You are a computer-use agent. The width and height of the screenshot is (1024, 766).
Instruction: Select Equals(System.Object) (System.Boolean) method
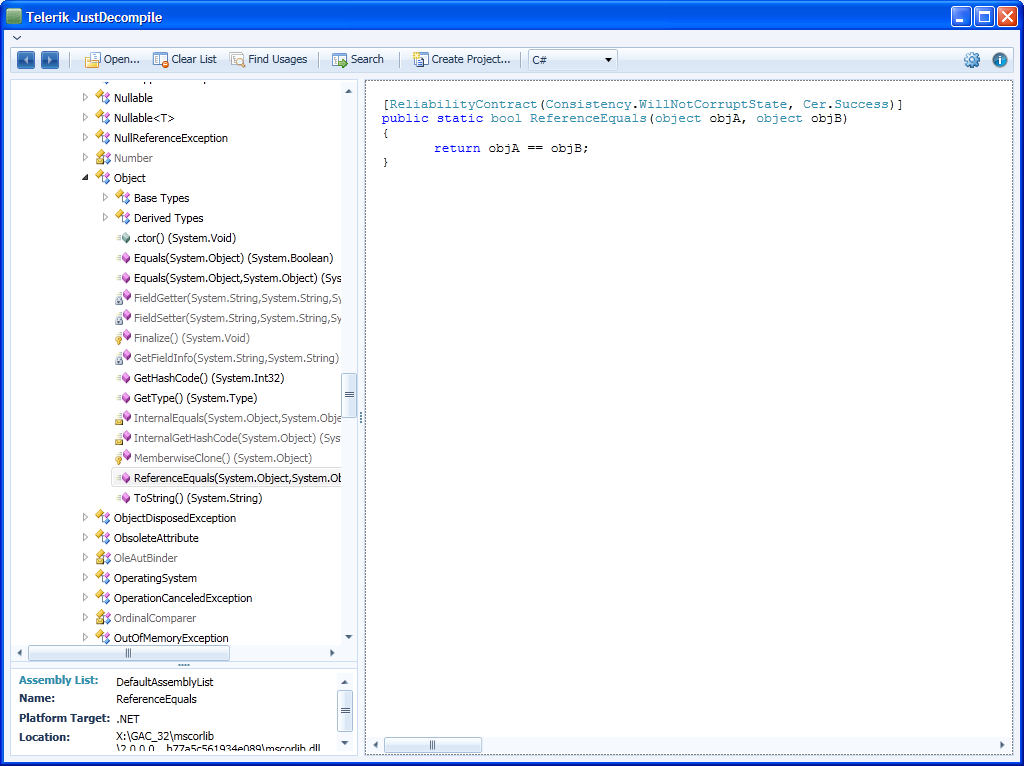[233, 258]
